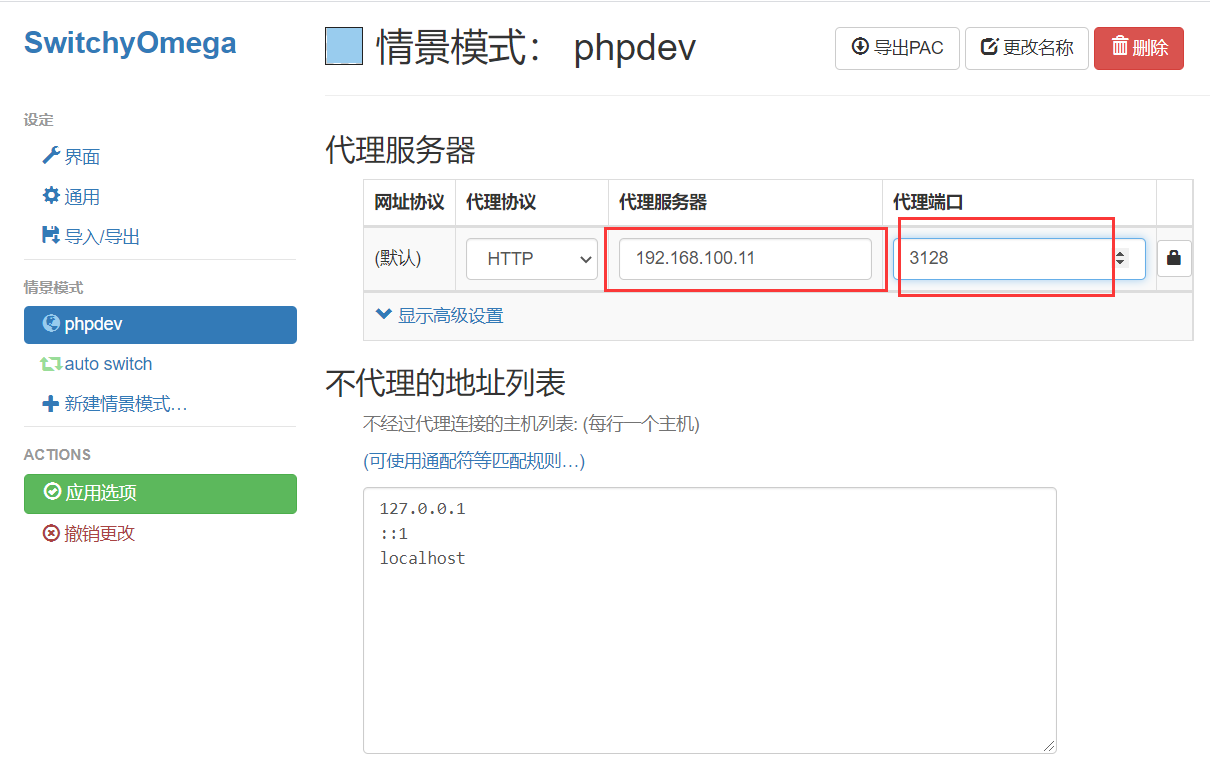The height and width of the screenshot is (770, 1210).
Task: Click the 更改名称 rename button
Action: coord(1027,48)
